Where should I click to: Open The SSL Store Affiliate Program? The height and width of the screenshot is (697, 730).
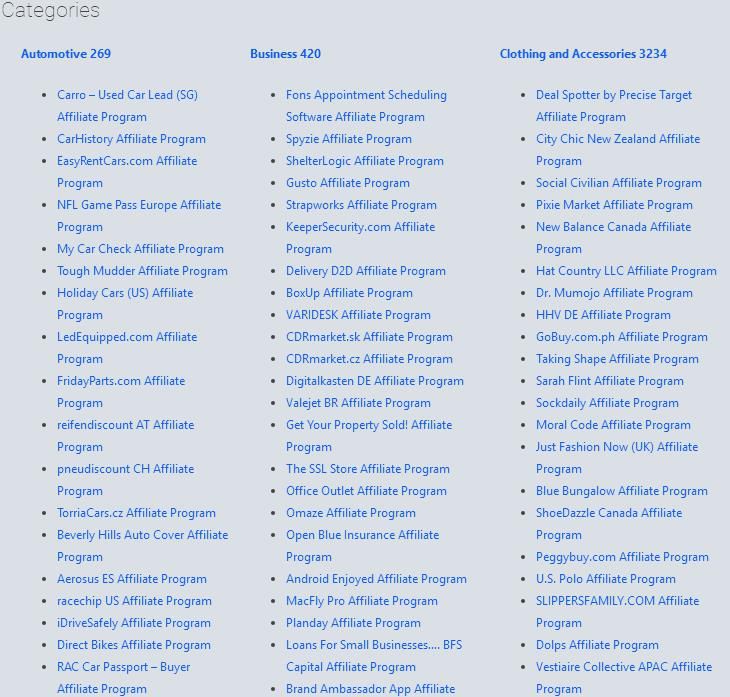pyautogui.click(x=367, y=469)
